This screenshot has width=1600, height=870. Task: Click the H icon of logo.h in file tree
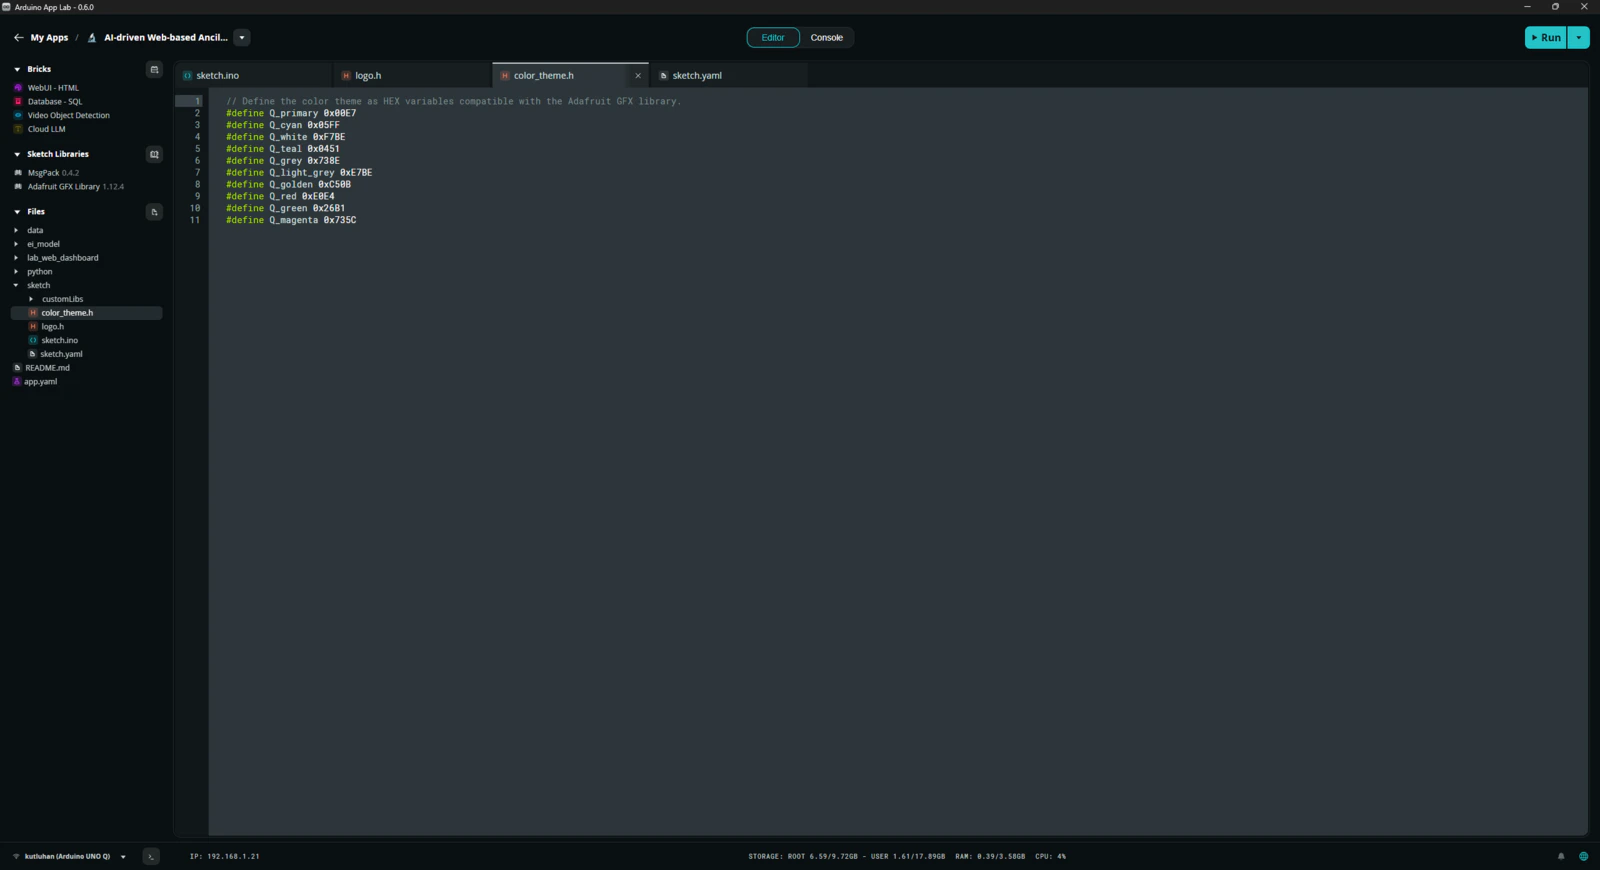(x=33, y=327)
